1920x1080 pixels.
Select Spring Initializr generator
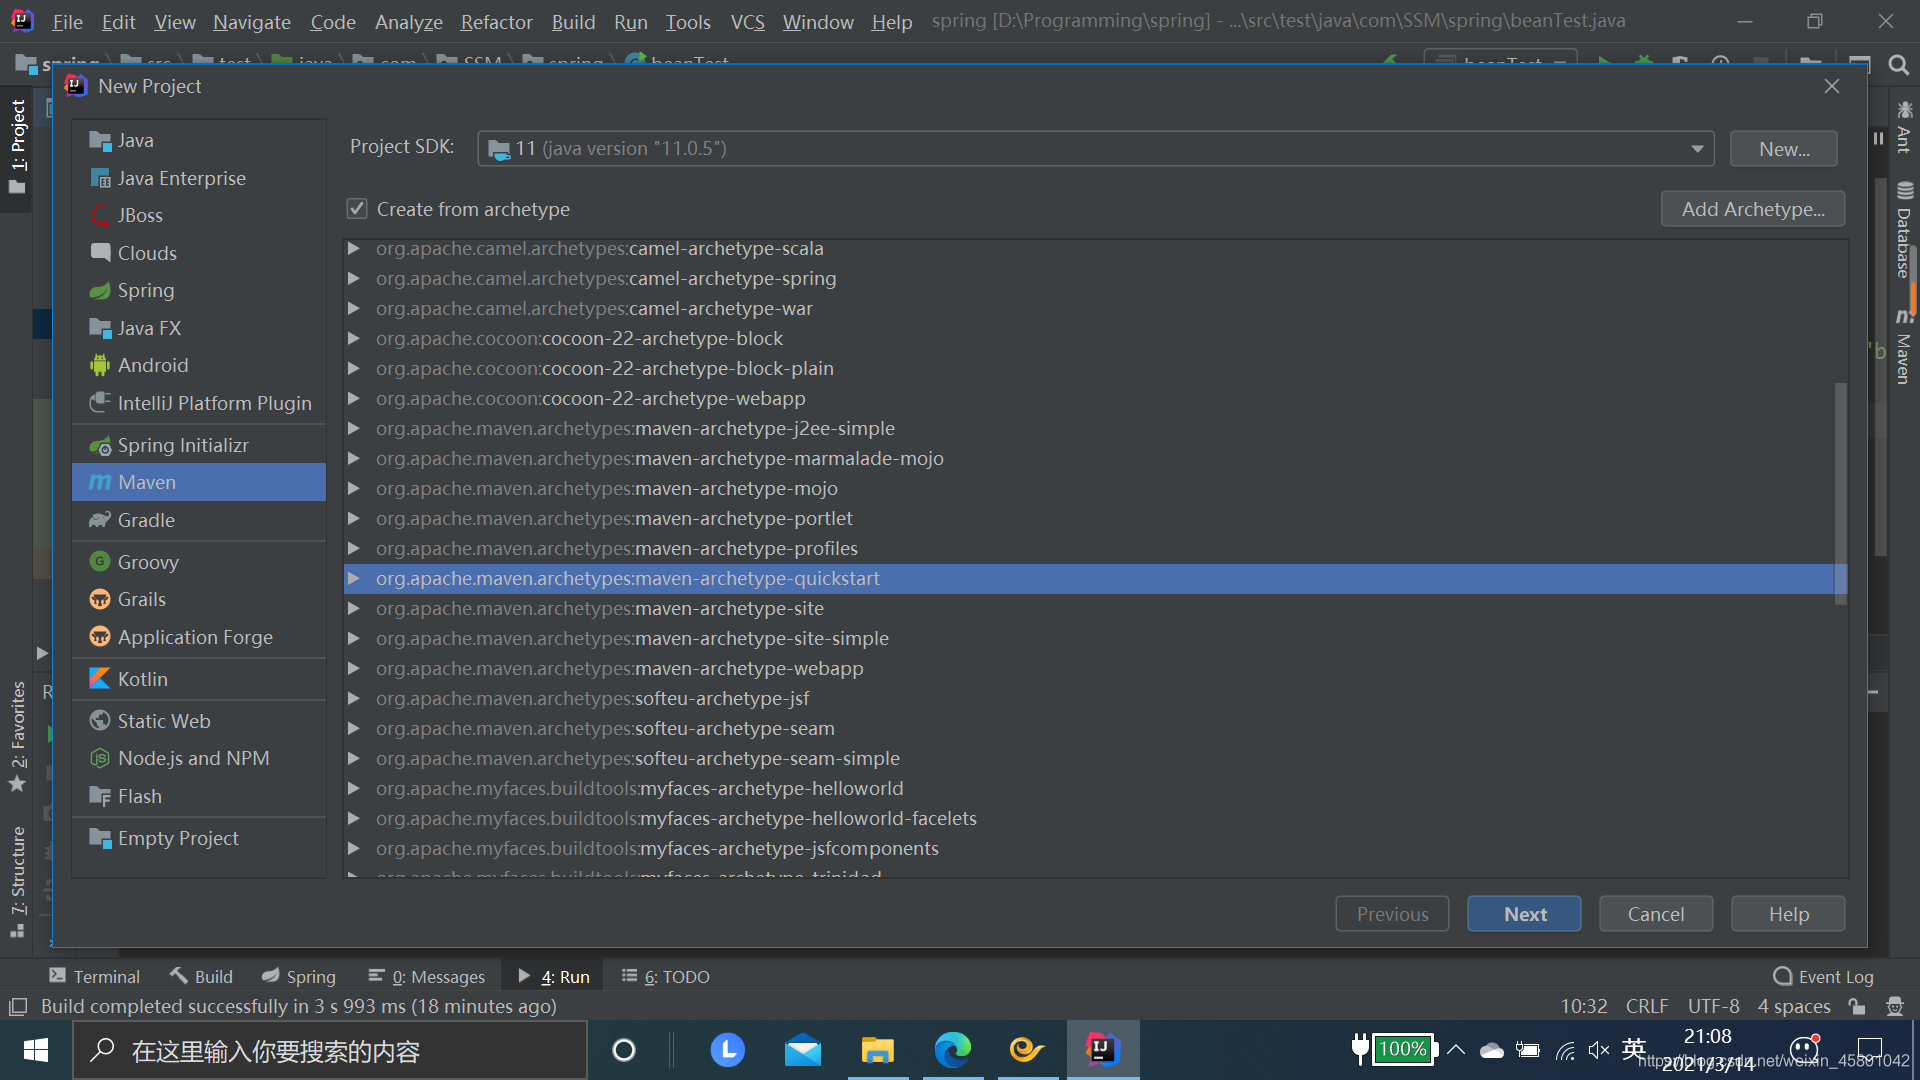199,445
